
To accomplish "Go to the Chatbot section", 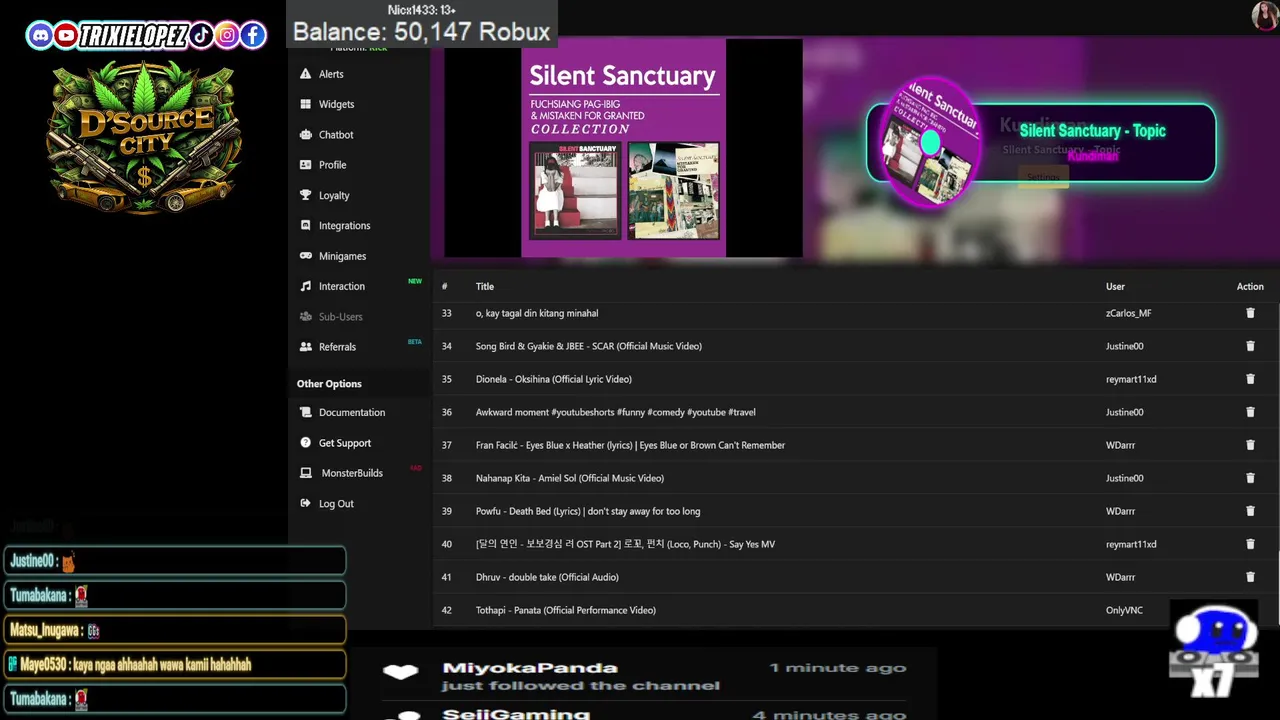I will tap(336, 134).
